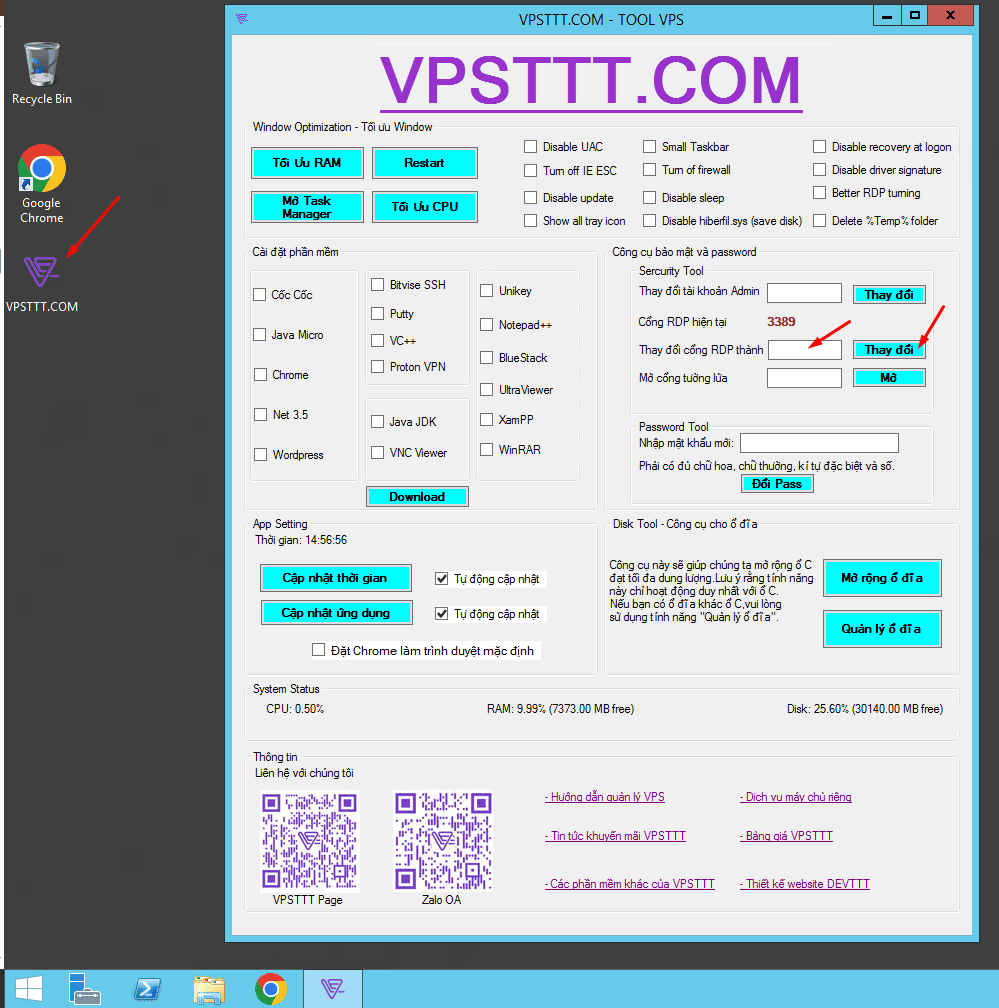
Task: Set Chrome as default browser checkbox
Action: click(x=318, y=650)
